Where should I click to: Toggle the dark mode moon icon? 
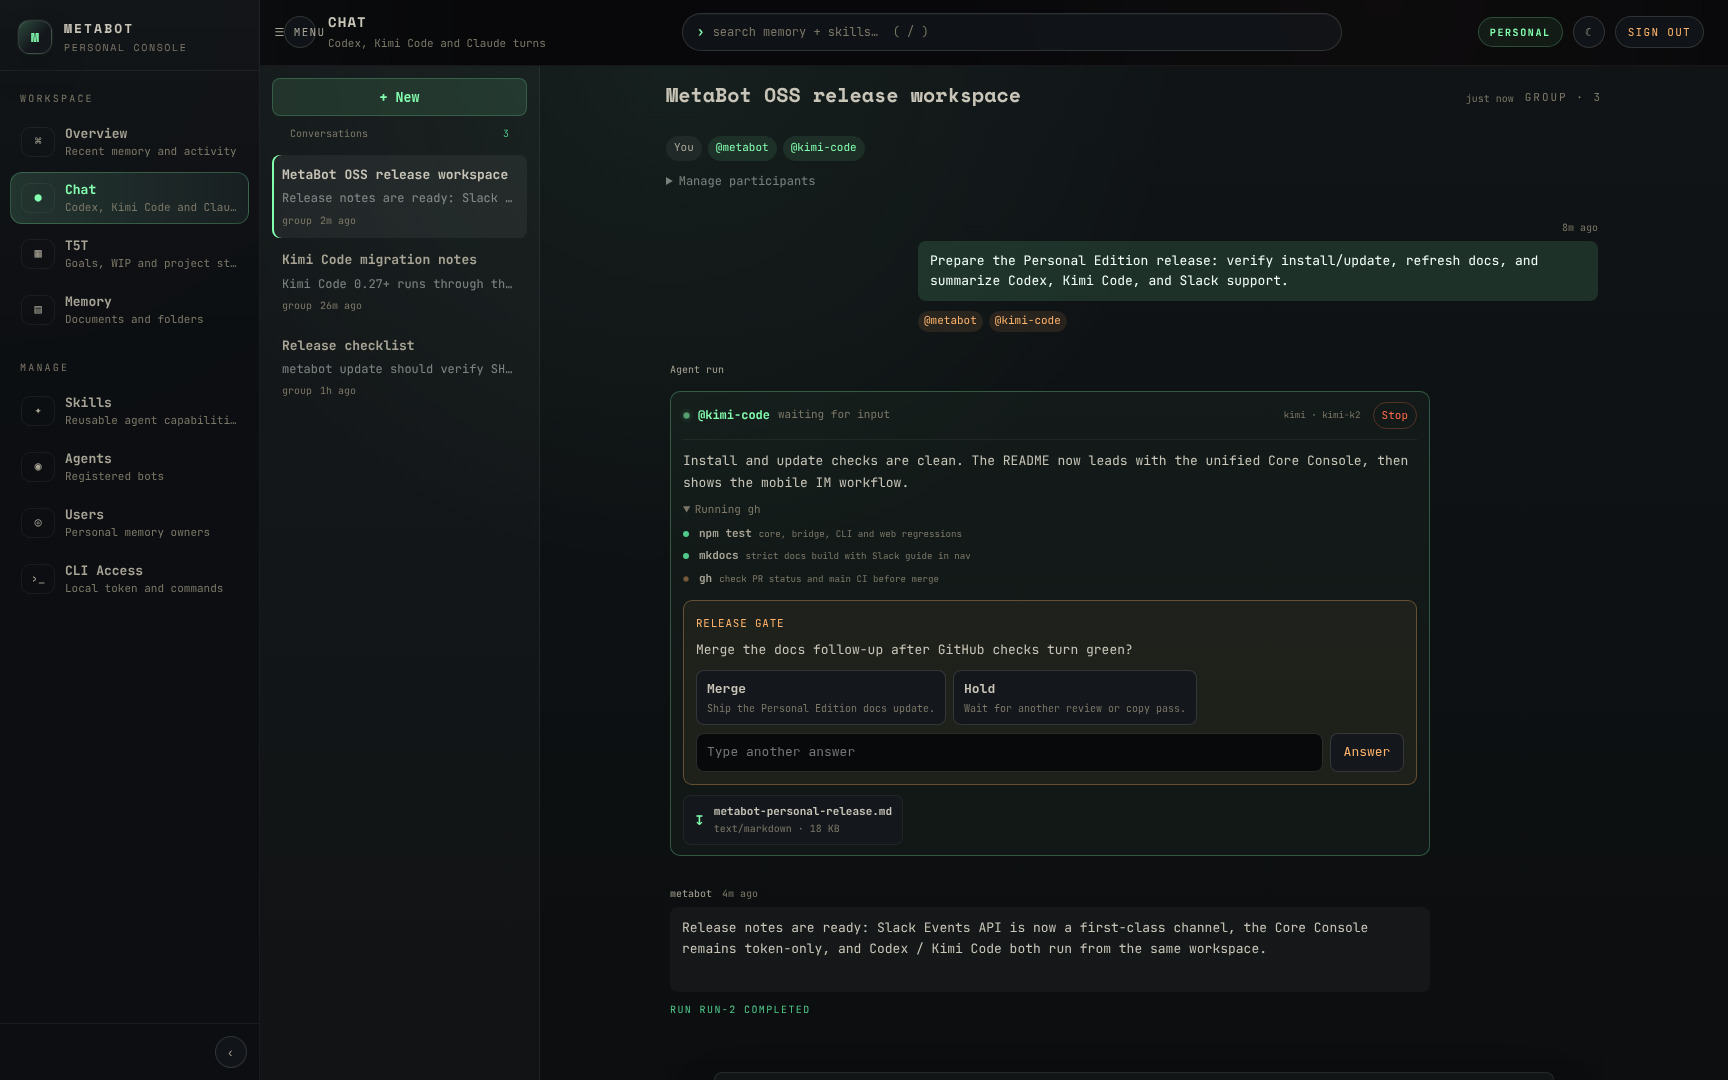(1588, 32)
